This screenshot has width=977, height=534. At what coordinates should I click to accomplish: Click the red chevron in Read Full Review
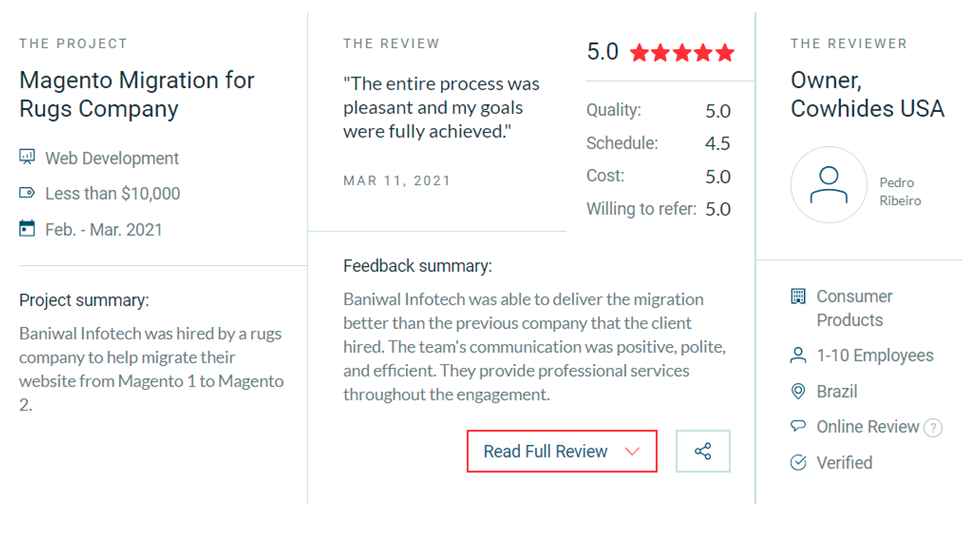coord(632,452)
